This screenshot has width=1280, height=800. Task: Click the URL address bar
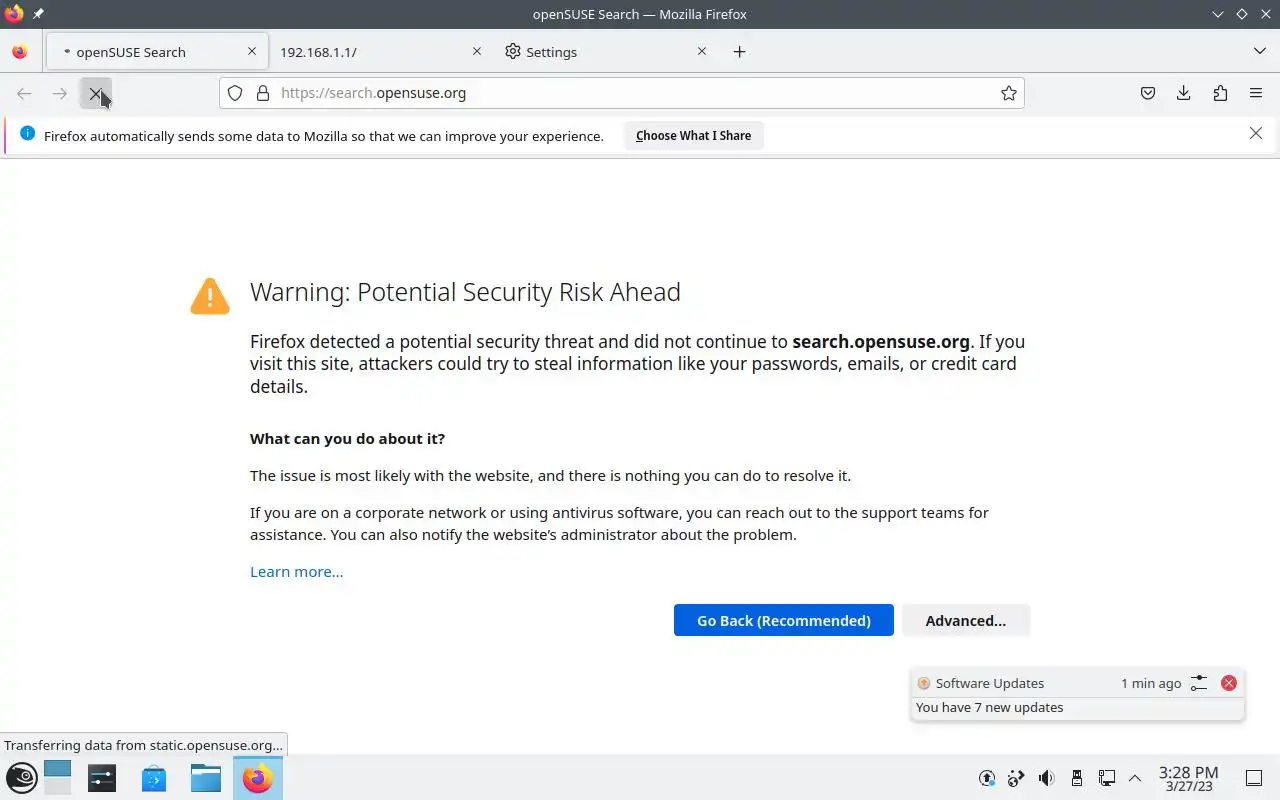click(x=622, y=93)
